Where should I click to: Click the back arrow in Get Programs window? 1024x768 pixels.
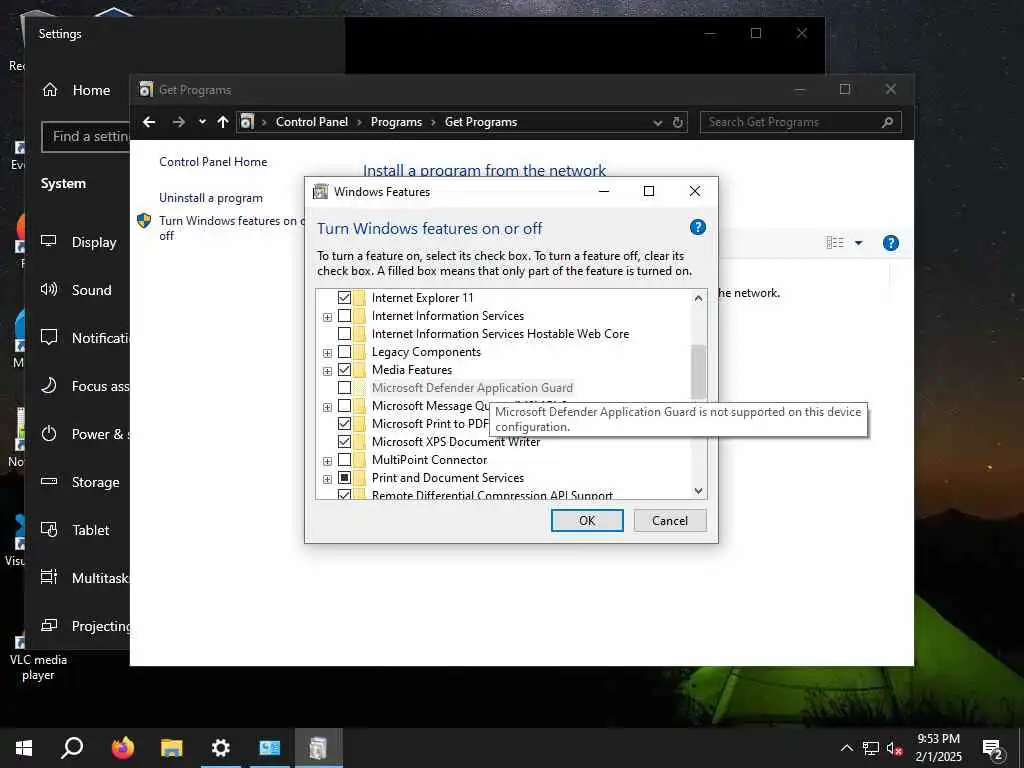pyautogui.click(x=149, y=122)
